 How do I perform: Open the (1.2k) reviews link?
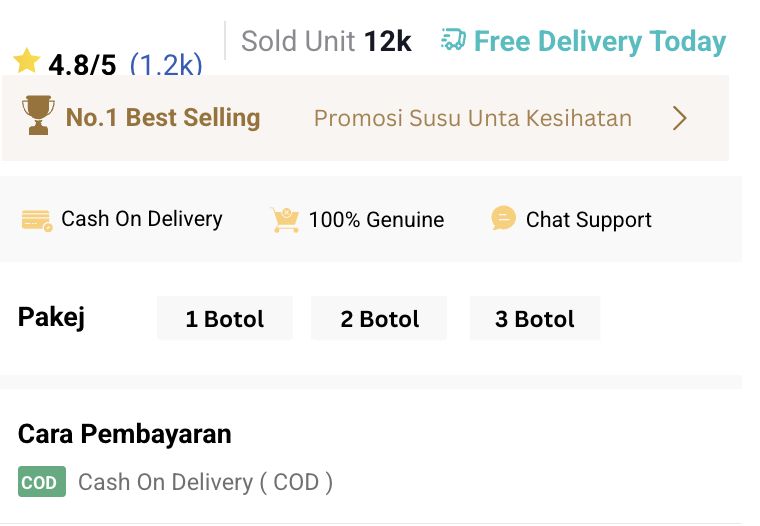pos(166,66)
